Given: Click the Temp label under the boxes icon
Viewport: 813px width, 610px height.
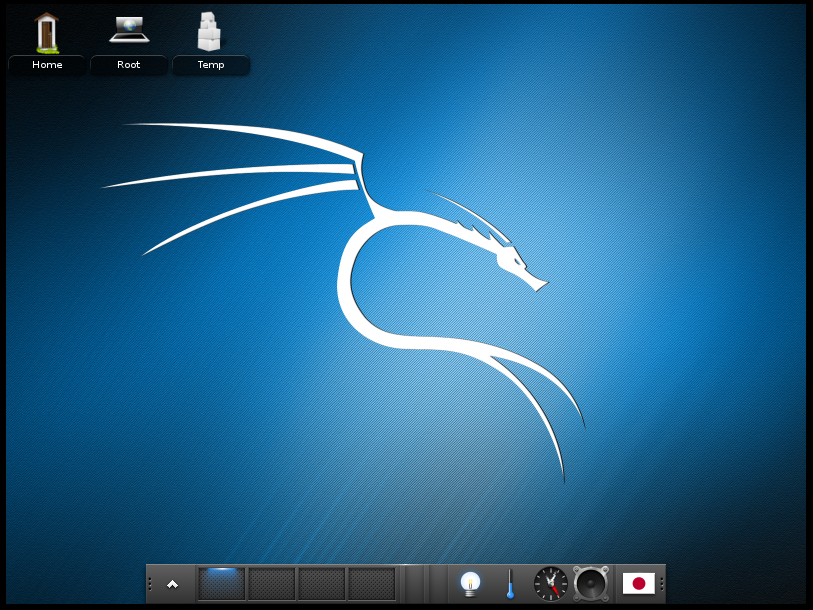Looking at the screenshot, I should tap(211, 65).
